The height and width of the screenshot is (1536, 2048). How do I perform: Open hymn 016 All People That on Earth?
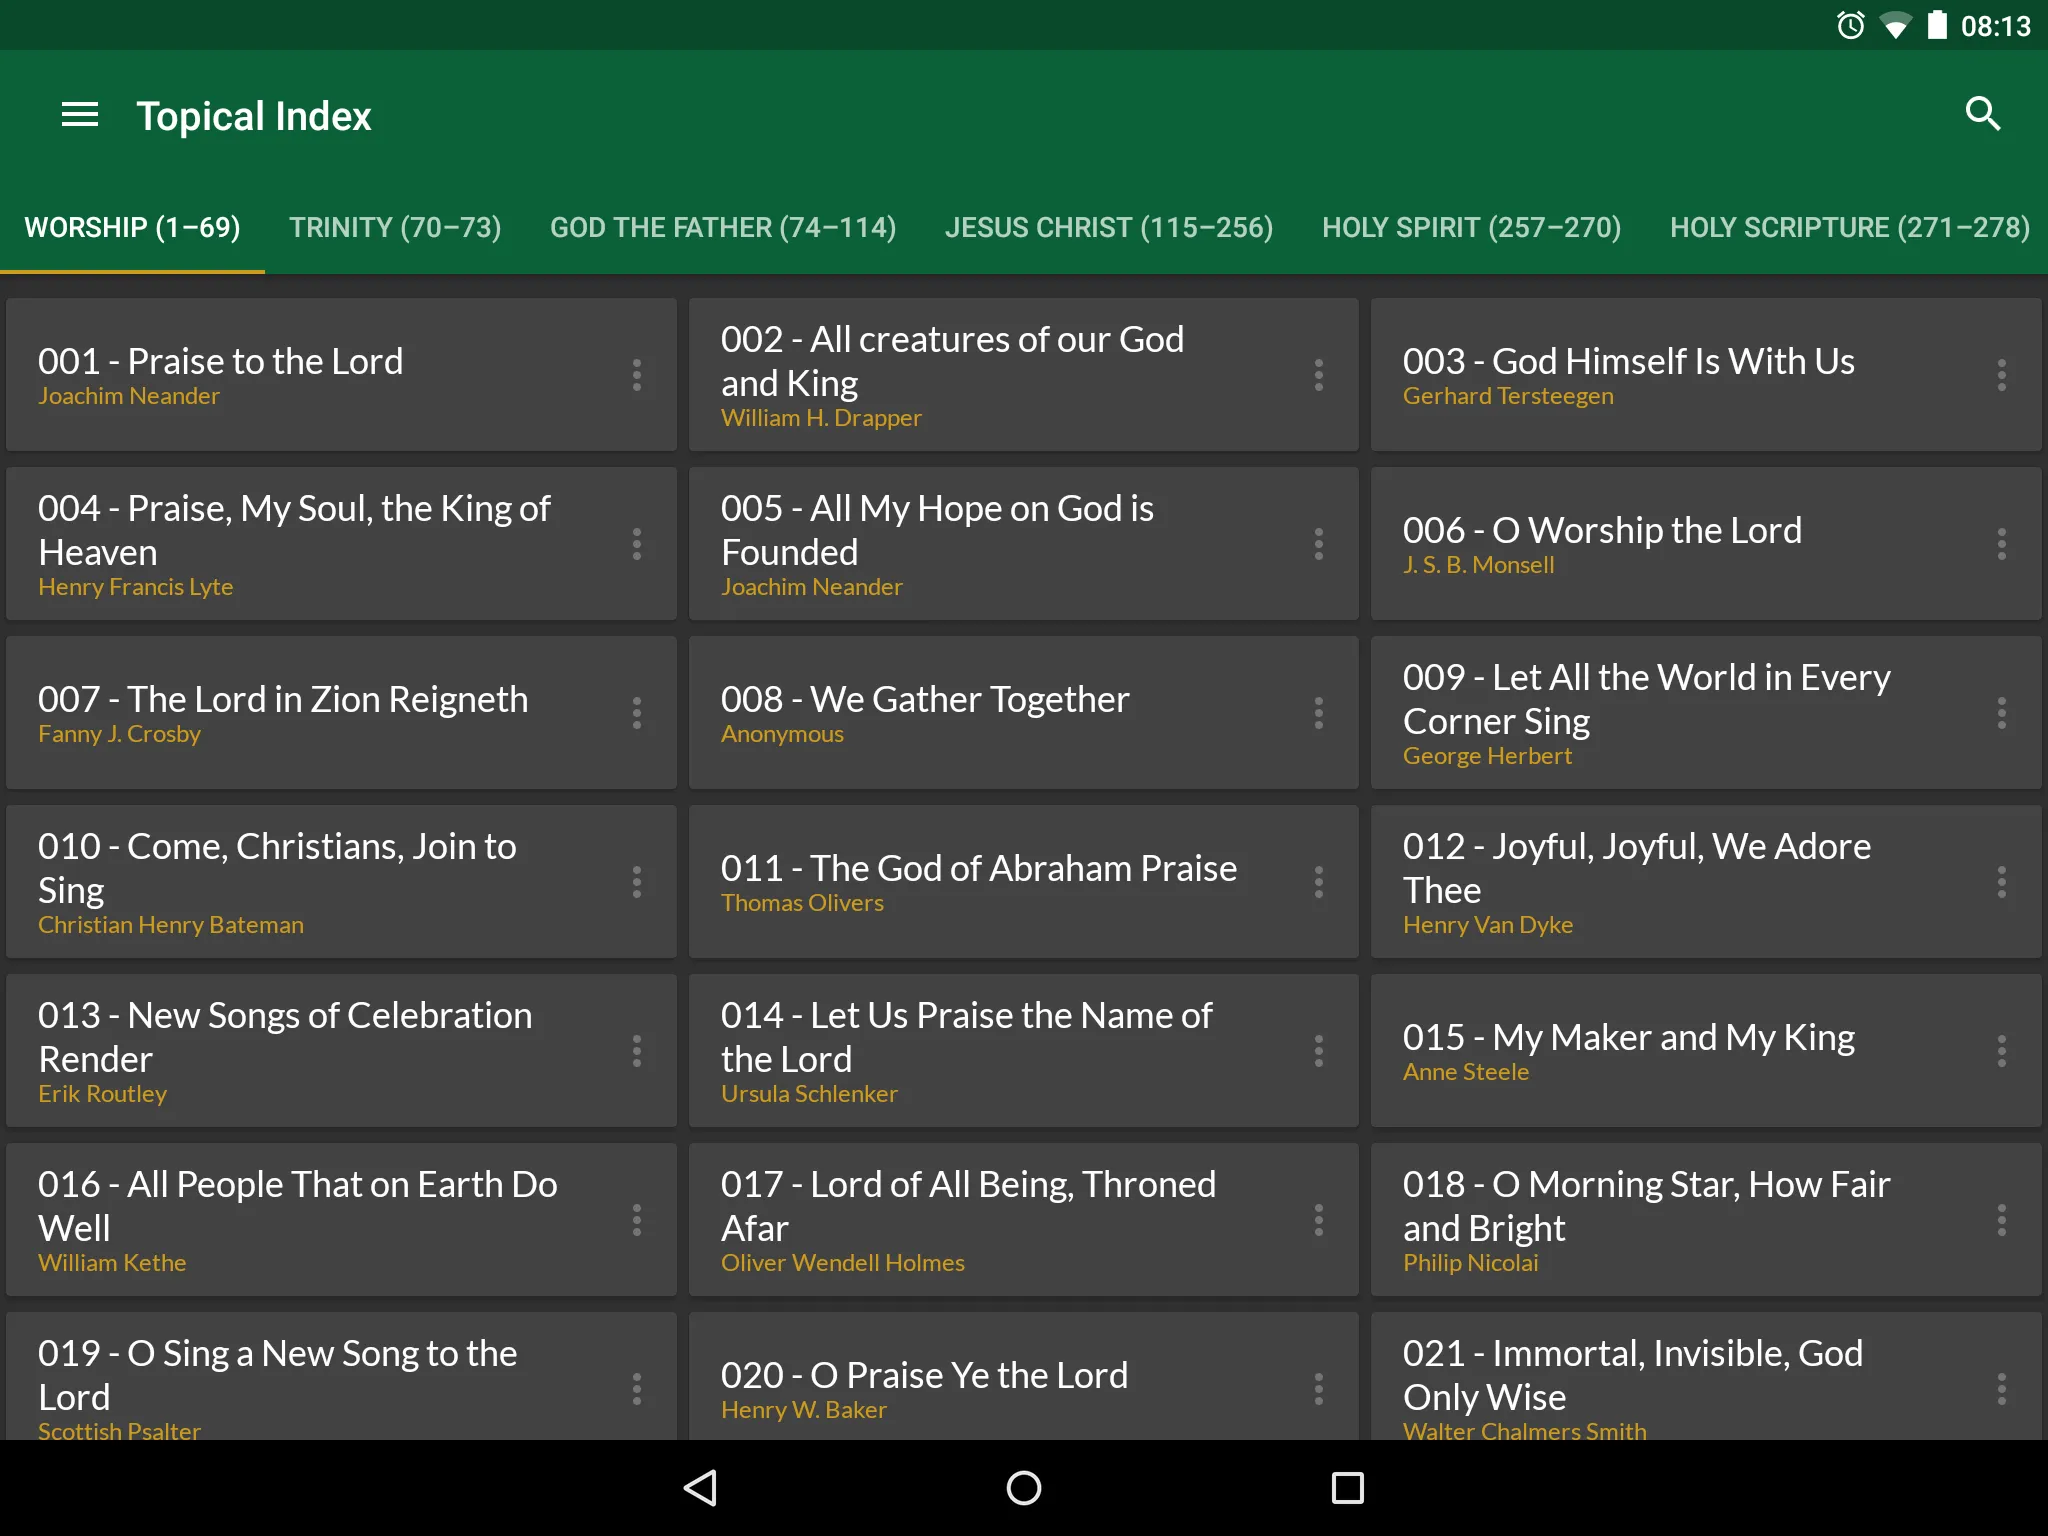(342, 1220)
